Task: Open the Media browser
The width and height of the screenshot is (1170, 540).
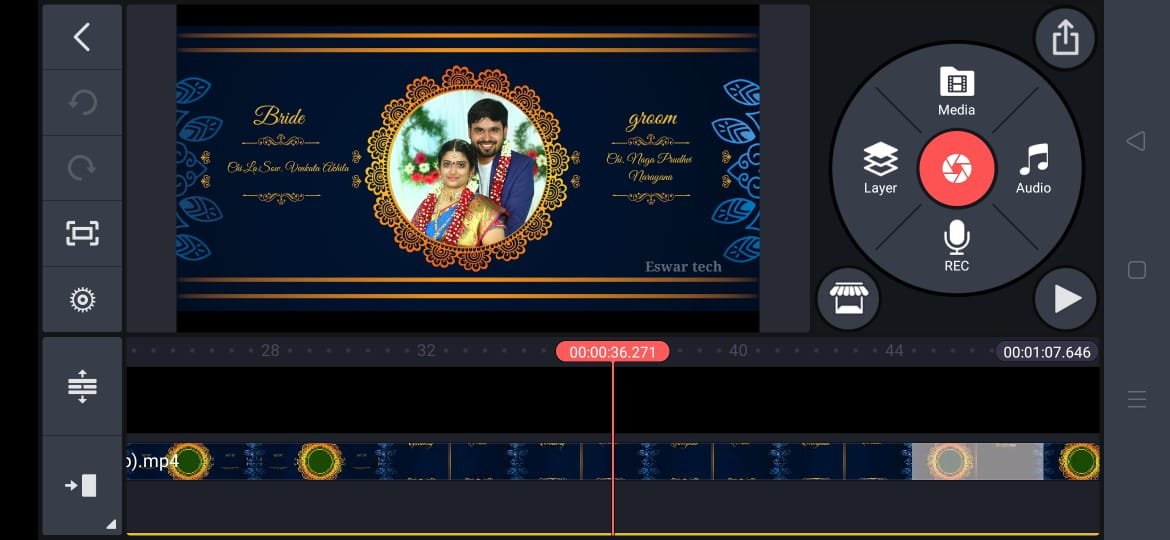Action: [956, 92]
